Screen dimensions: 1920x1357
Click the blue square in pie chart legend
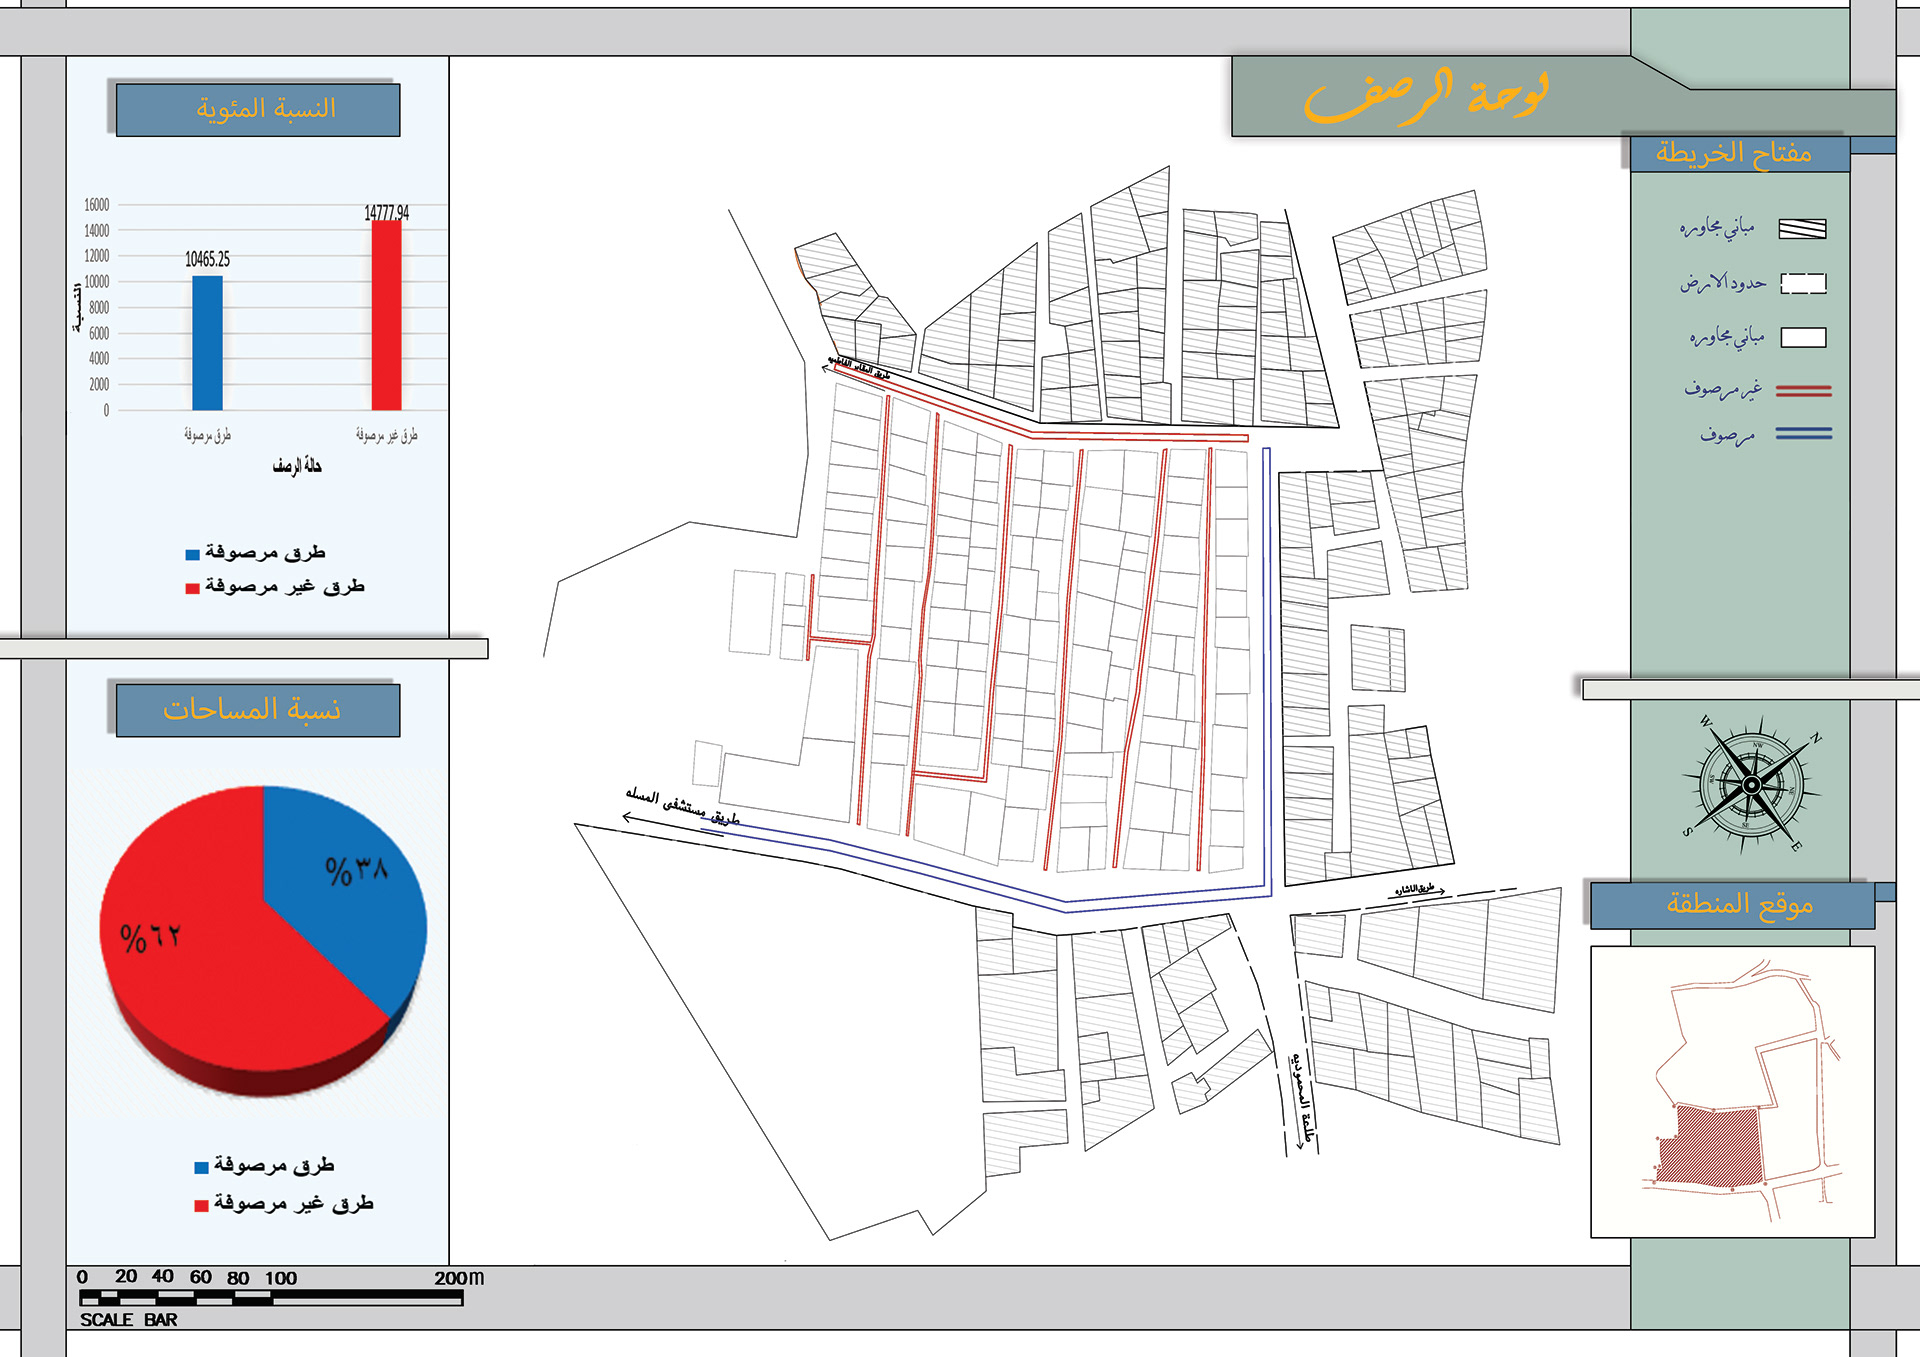coord(201,1167)
